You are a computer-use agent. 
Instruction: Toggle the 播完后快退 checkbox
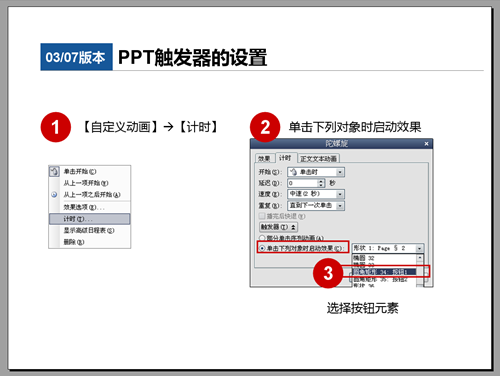(x=262, y=216)
